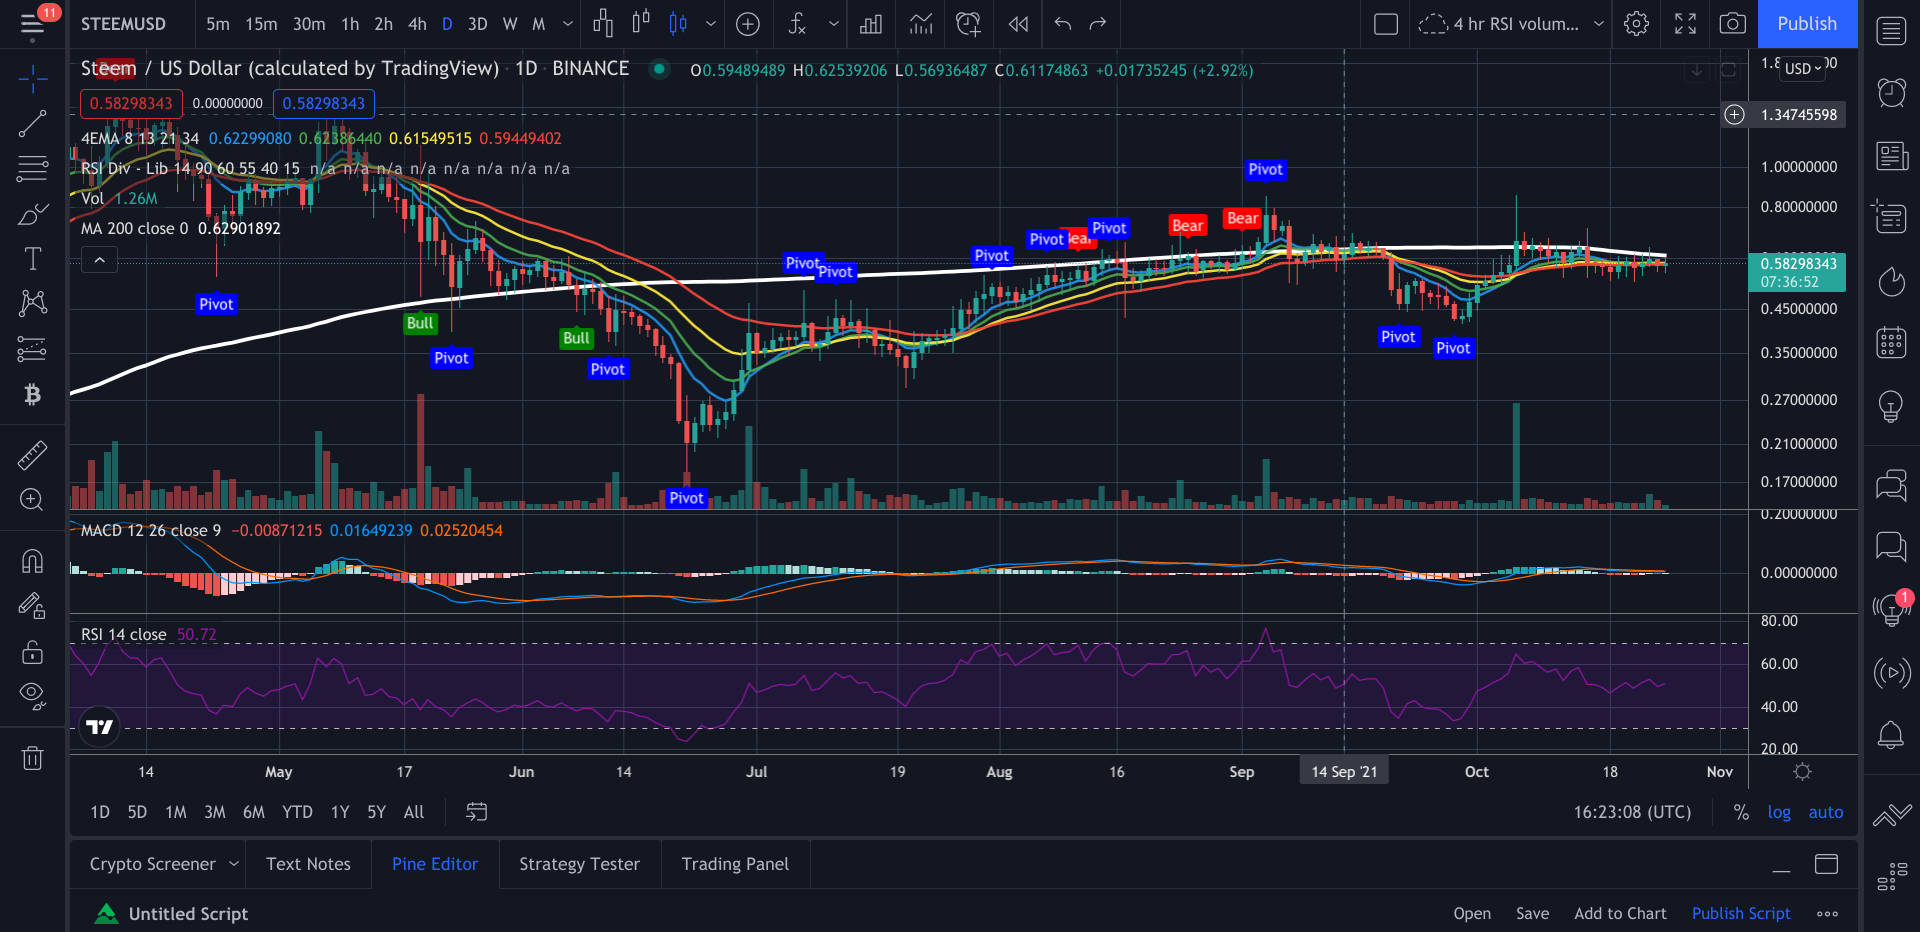Screen dimensions: 1920x932
Task: Open the select layout square button
Action: [x=1386, y=24]
